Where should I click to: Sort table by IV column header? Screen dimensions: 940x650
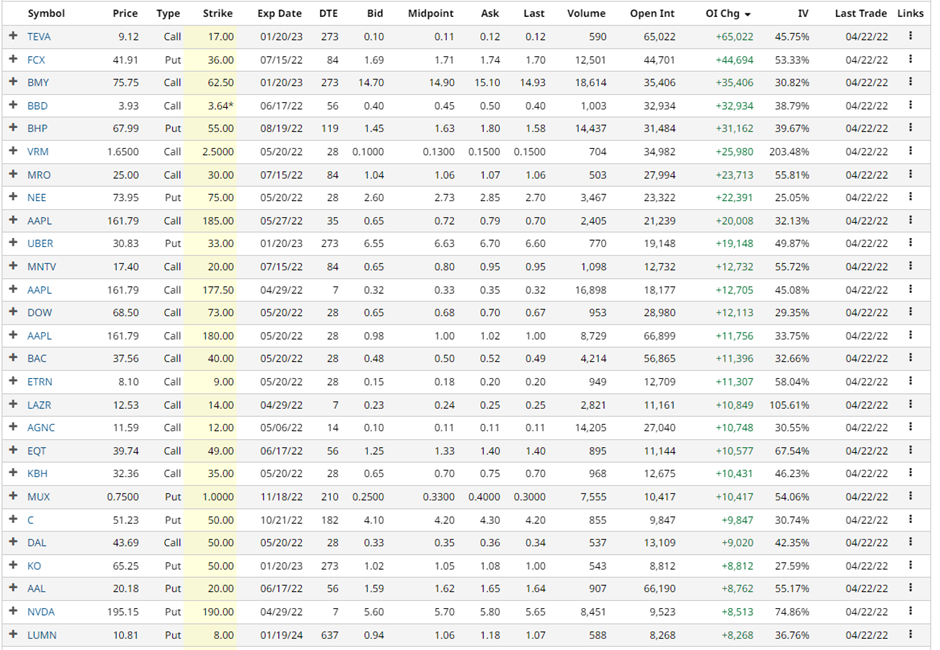pyautogui.click(x=803, y=13)
